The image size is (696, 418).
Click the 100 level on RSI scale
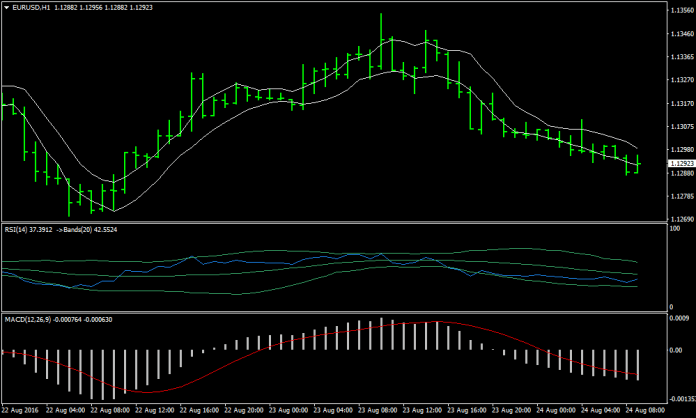click(674, 228)
